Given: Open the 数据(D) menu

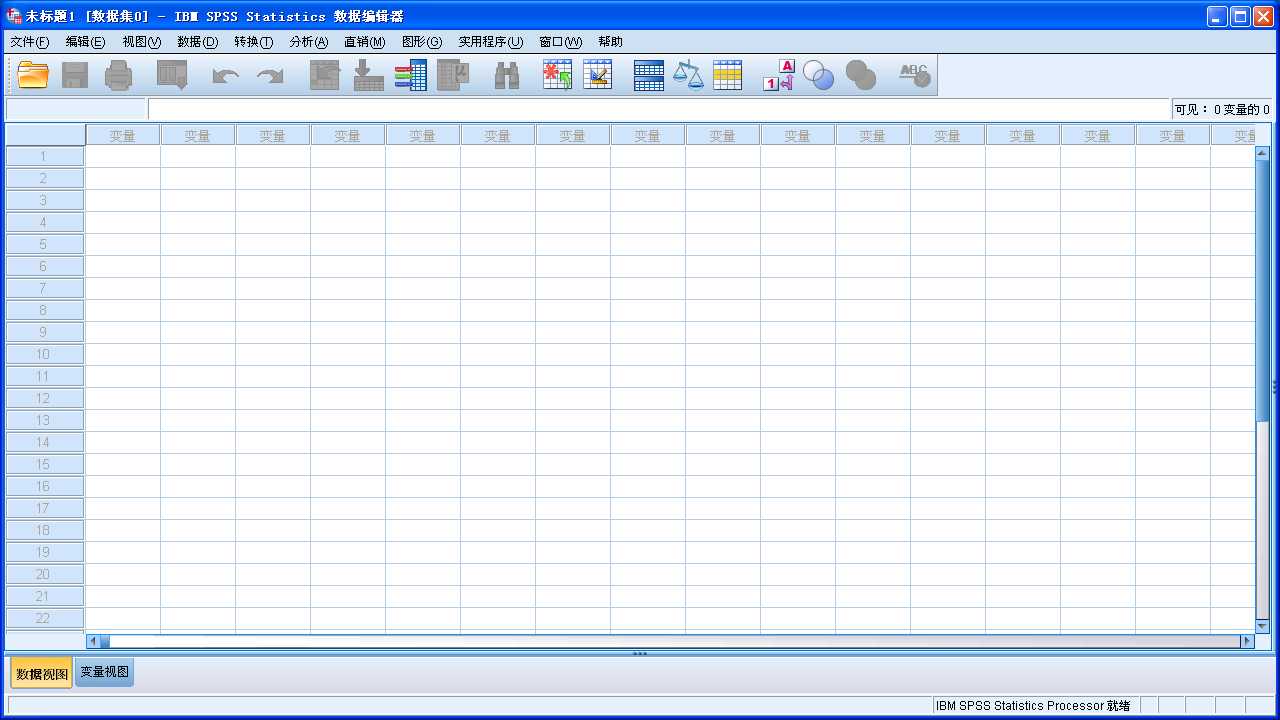Looking at the screenshot, I should click(x=197, y=42).
